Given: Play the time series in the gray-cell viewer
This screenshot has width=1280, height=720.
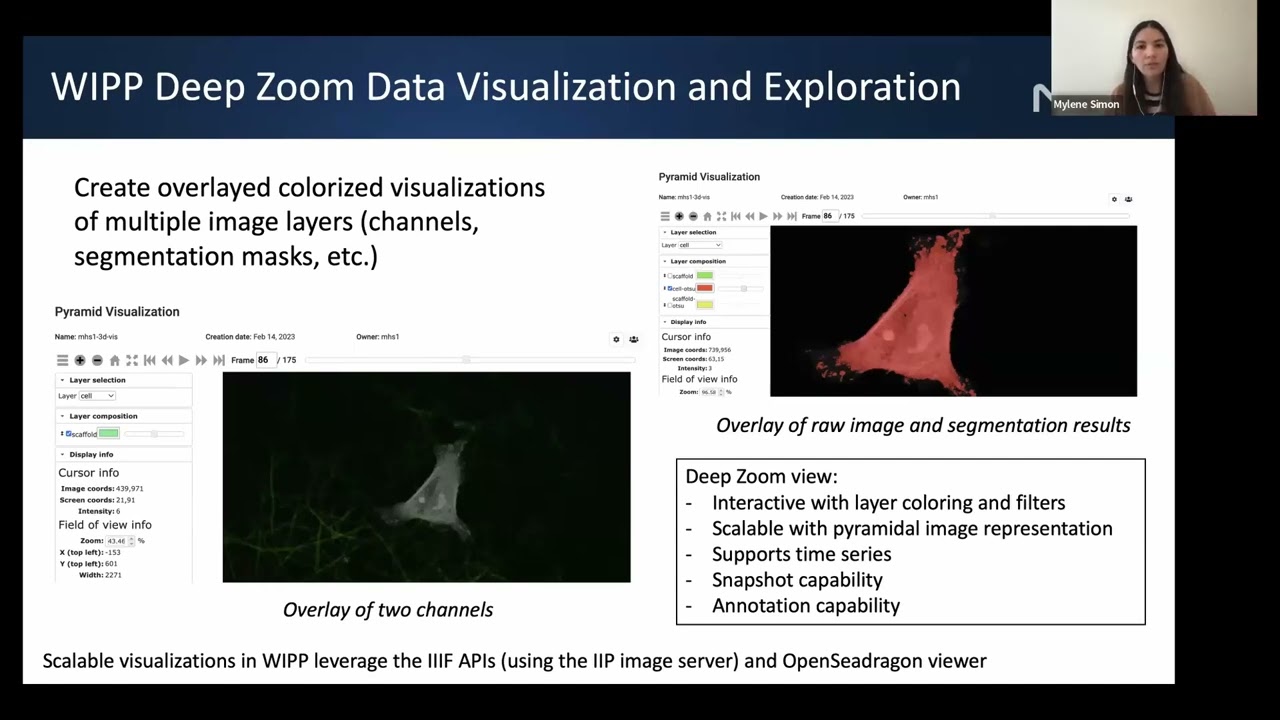Looking at the screenshot, I should click(184, 360).
